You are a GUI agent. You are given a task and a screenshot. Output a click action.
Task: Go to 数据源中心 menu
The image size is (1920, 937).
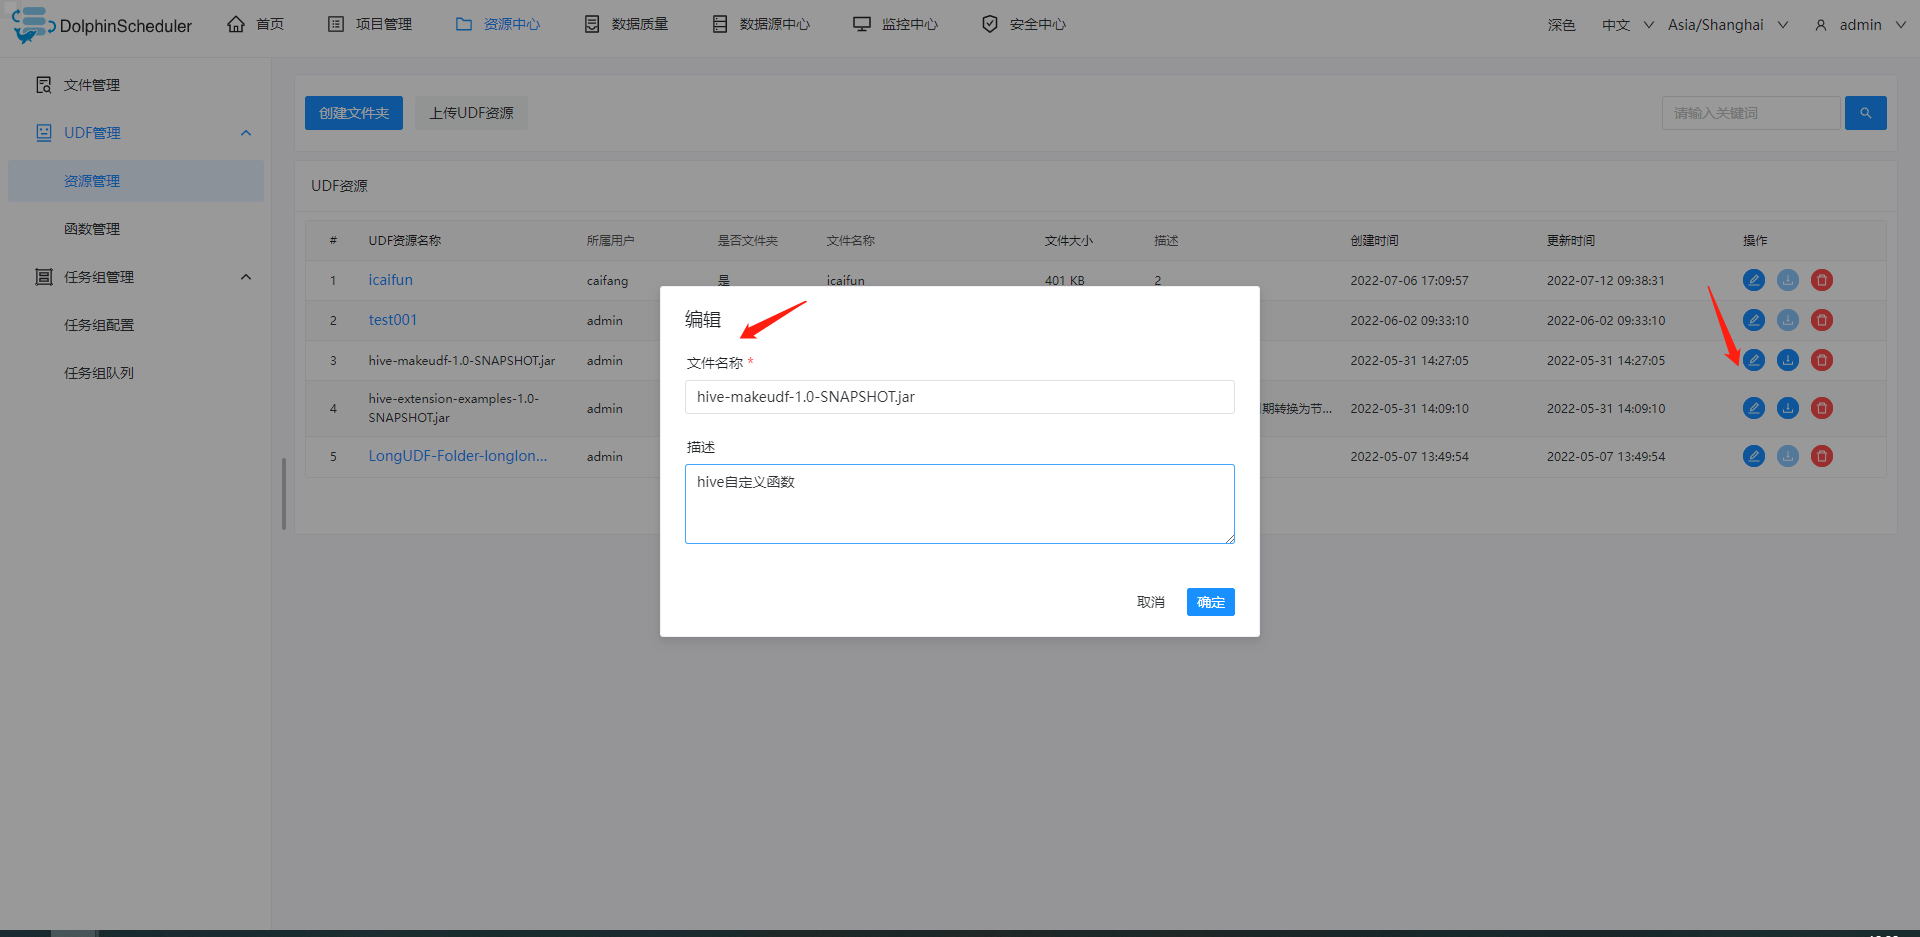(x=761, y=24)
